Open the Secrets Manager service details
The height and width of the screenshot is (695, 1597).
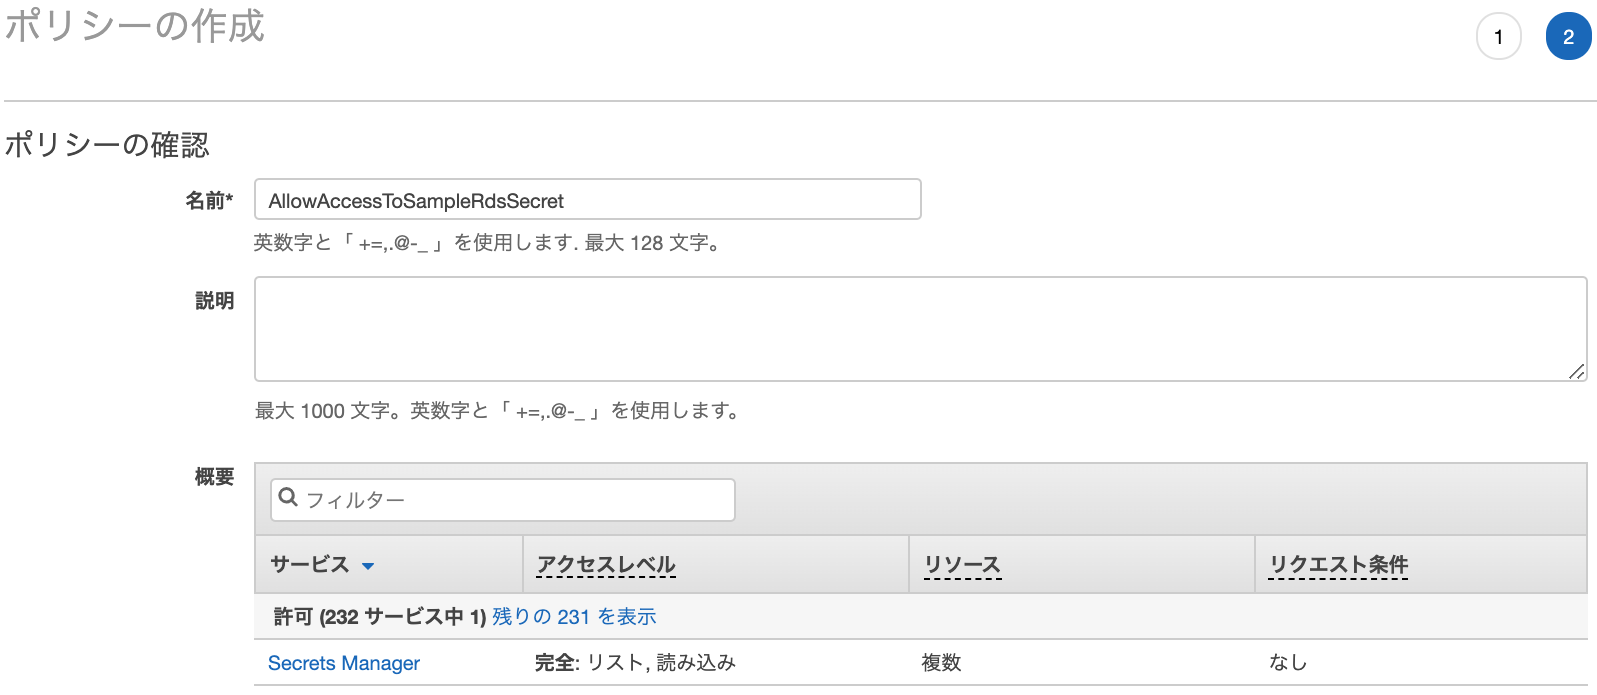344,663
